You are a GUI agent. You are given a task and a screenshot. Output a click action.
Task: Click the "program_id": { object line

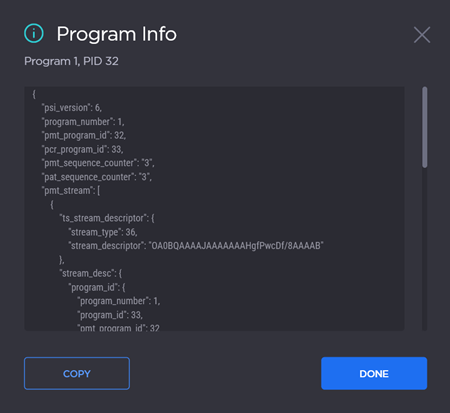click(x=97, y=287)
